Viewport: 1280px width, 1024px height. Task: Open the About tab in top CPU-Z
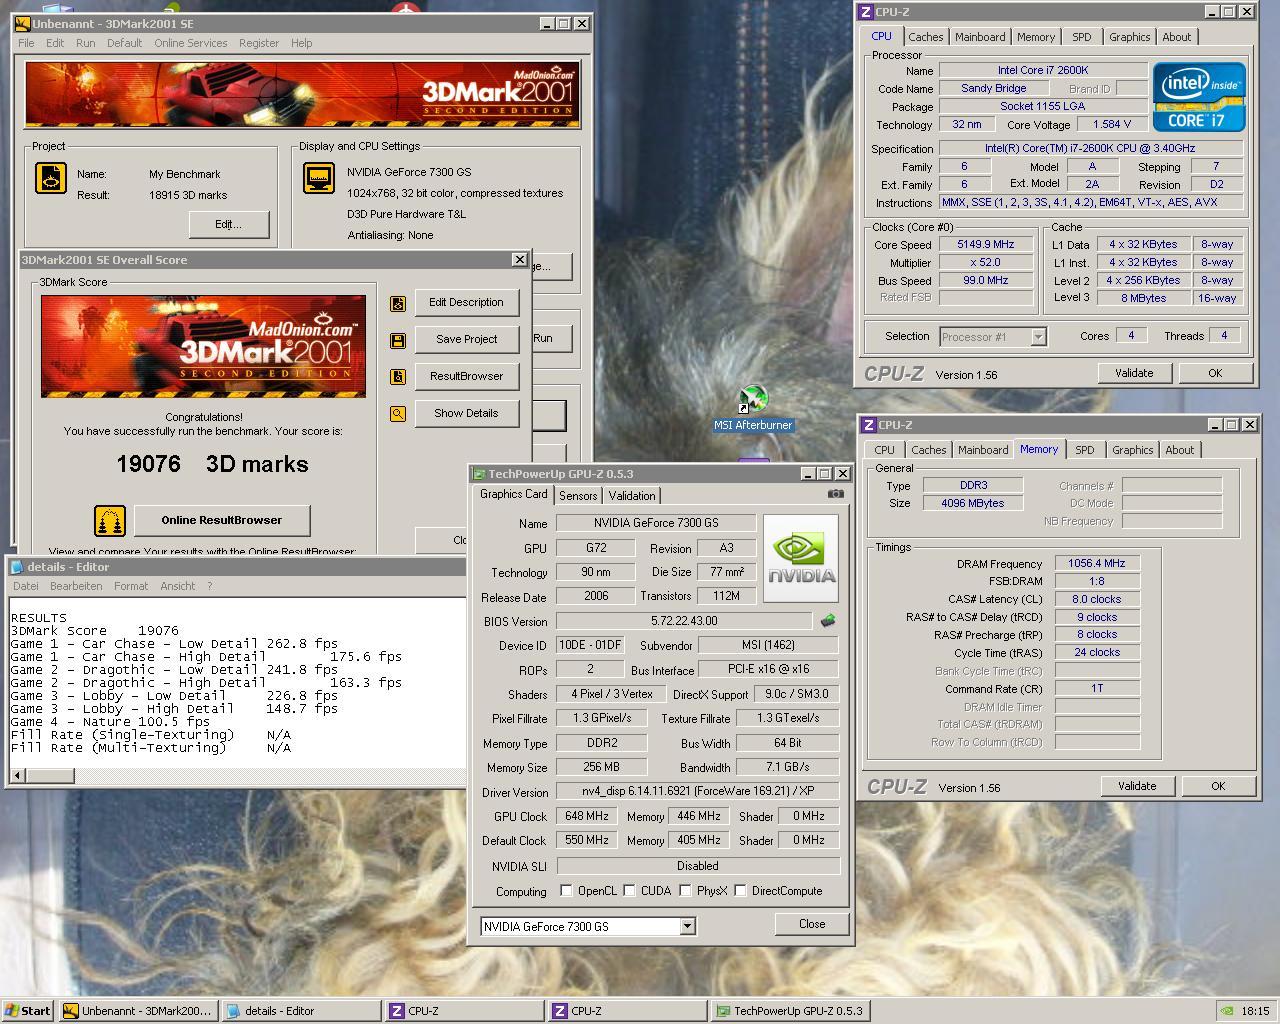click(1176, 37)
